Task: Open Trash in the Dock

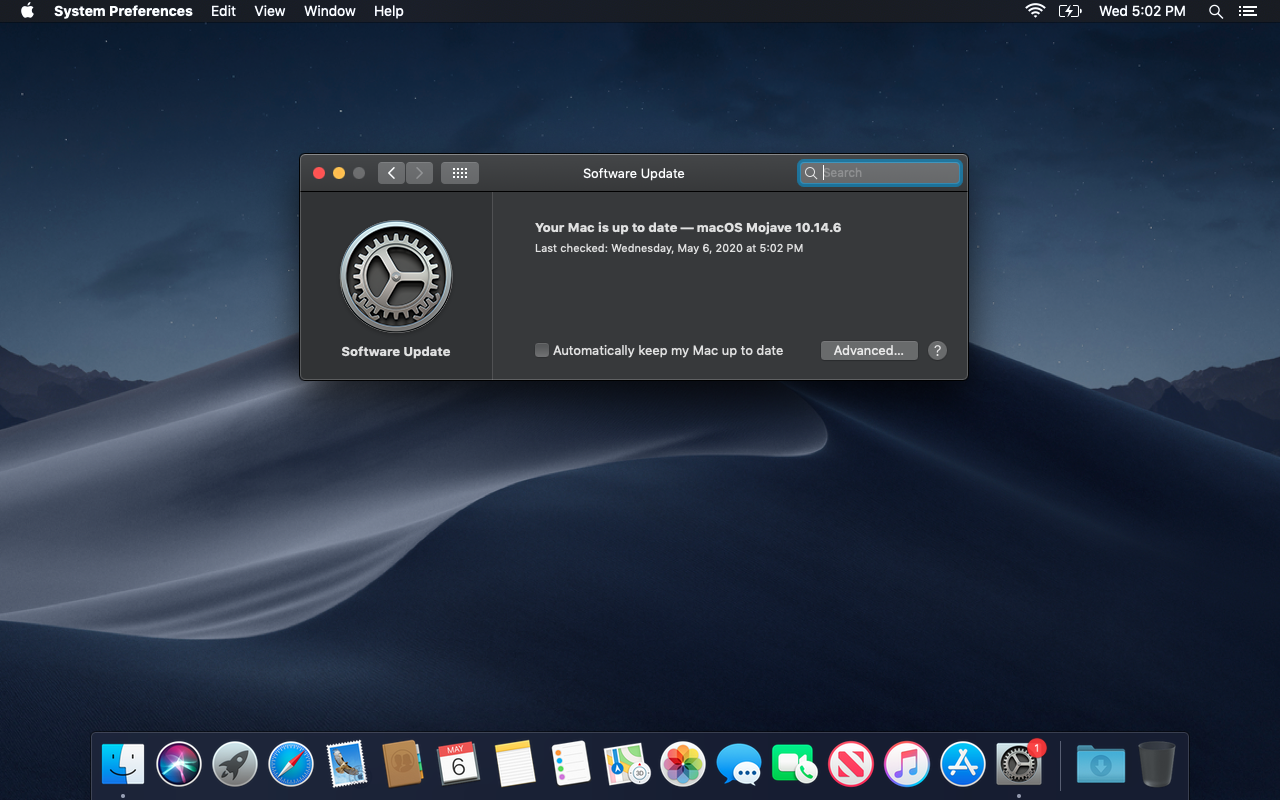Action: click(x=1157, y=765)
